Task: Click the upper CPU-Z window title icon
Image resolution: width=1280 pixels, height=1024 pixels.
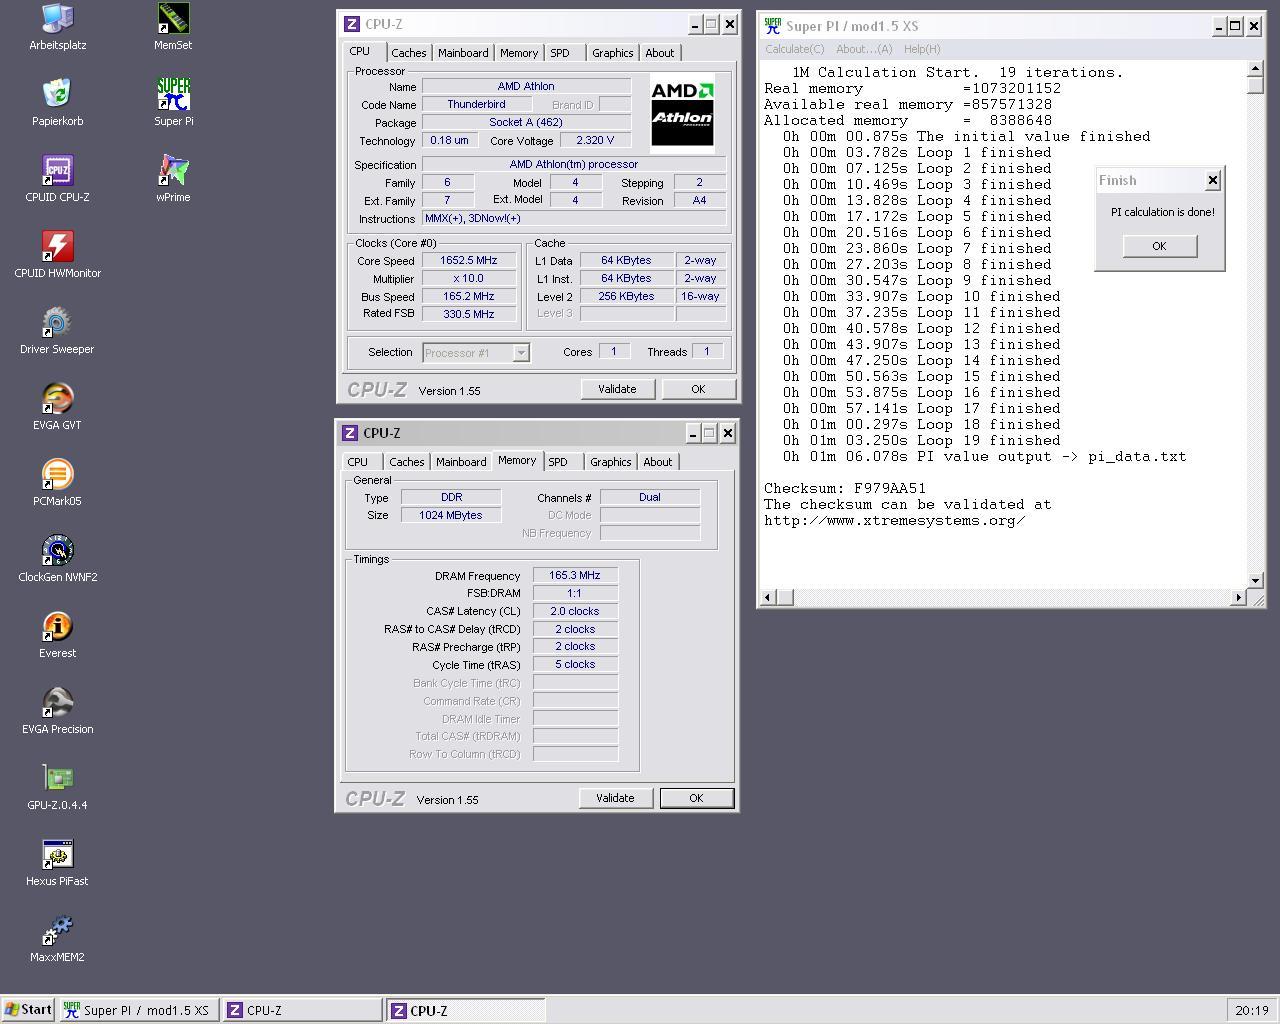Action: click(x=351, y=24)
